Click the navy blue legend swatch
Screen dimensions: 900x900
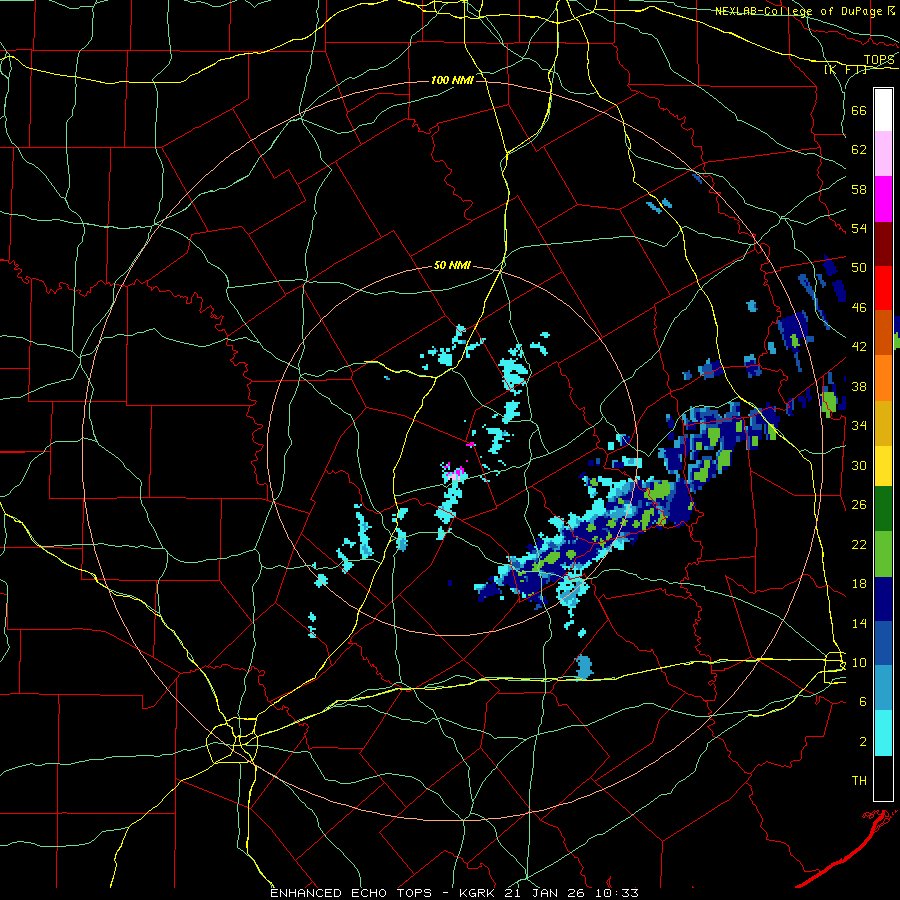click(883, 599)
